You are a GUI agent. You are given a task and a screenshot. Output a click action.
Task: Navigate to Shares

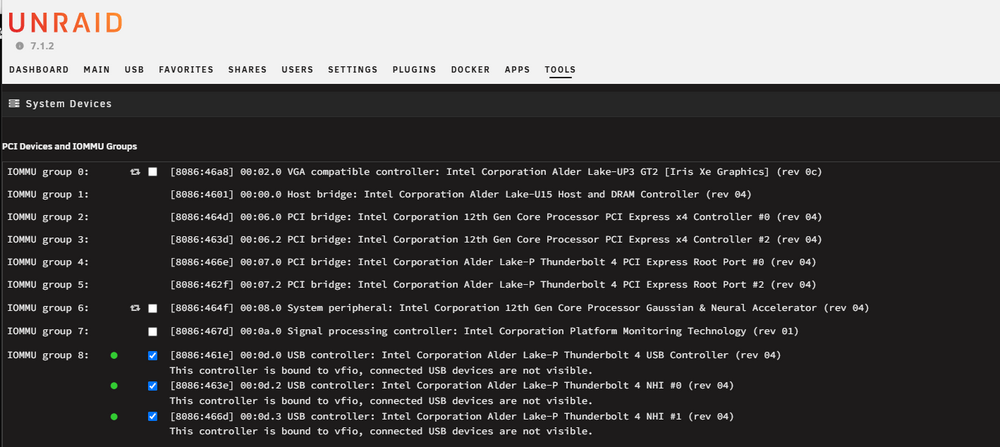[x=247, y=70]
